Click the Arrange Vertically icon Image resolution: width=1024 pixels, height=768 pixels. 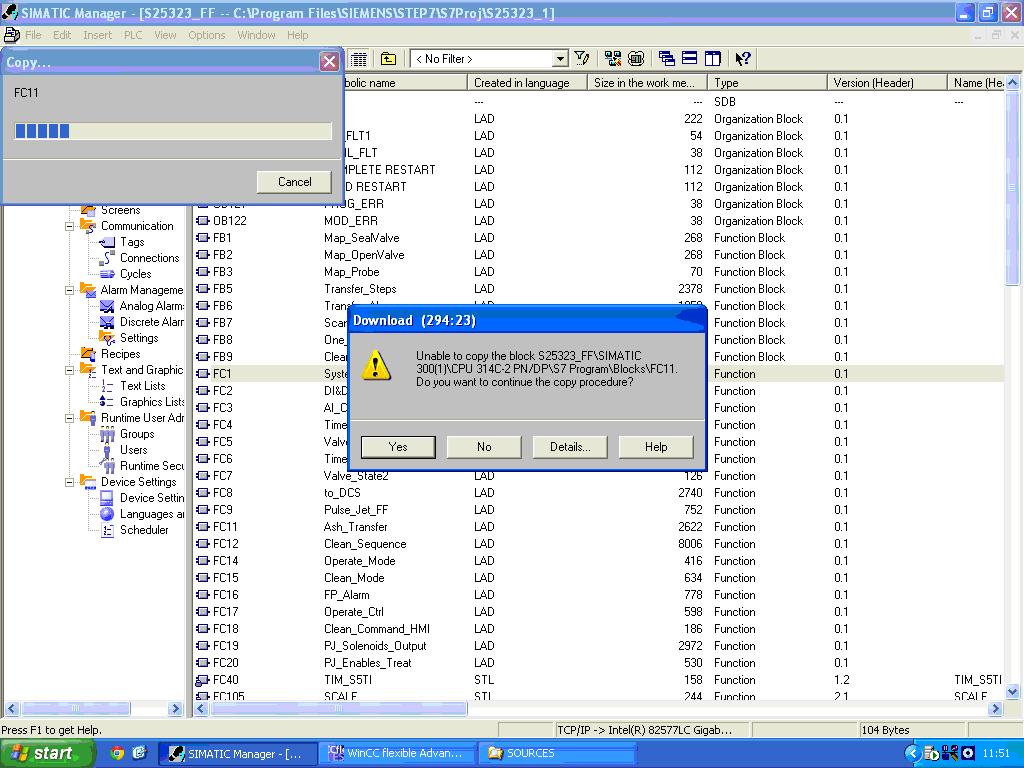[712, 59]
